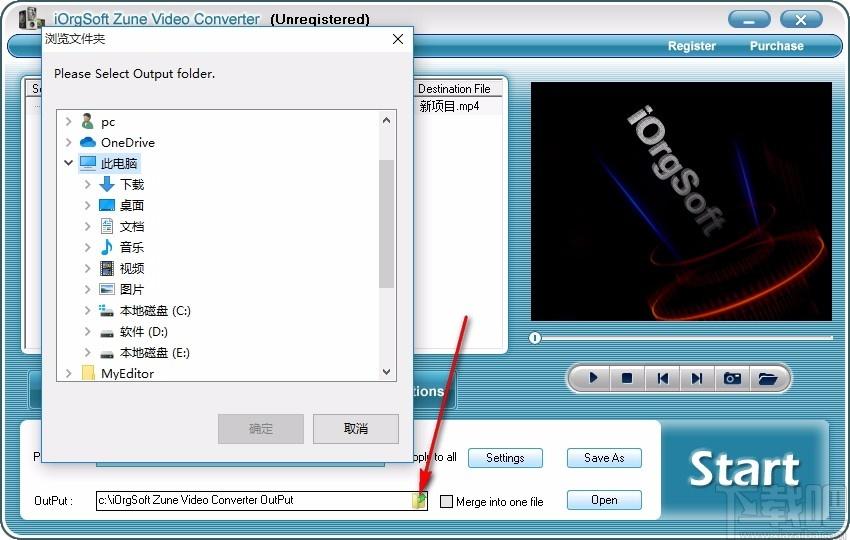Open snapshot folder icon in player controls
The height and width of the screenshot is (540, 850).
(768, 377)
